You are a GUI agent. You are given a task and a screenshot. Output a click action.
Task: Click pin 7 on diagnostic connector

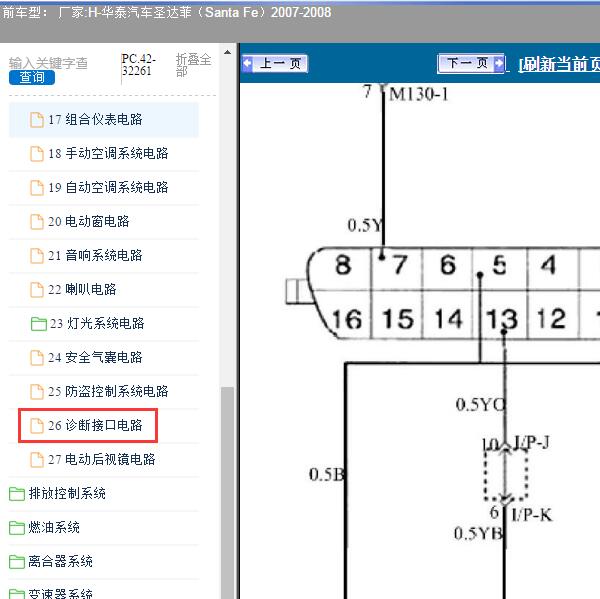[400, 265]
